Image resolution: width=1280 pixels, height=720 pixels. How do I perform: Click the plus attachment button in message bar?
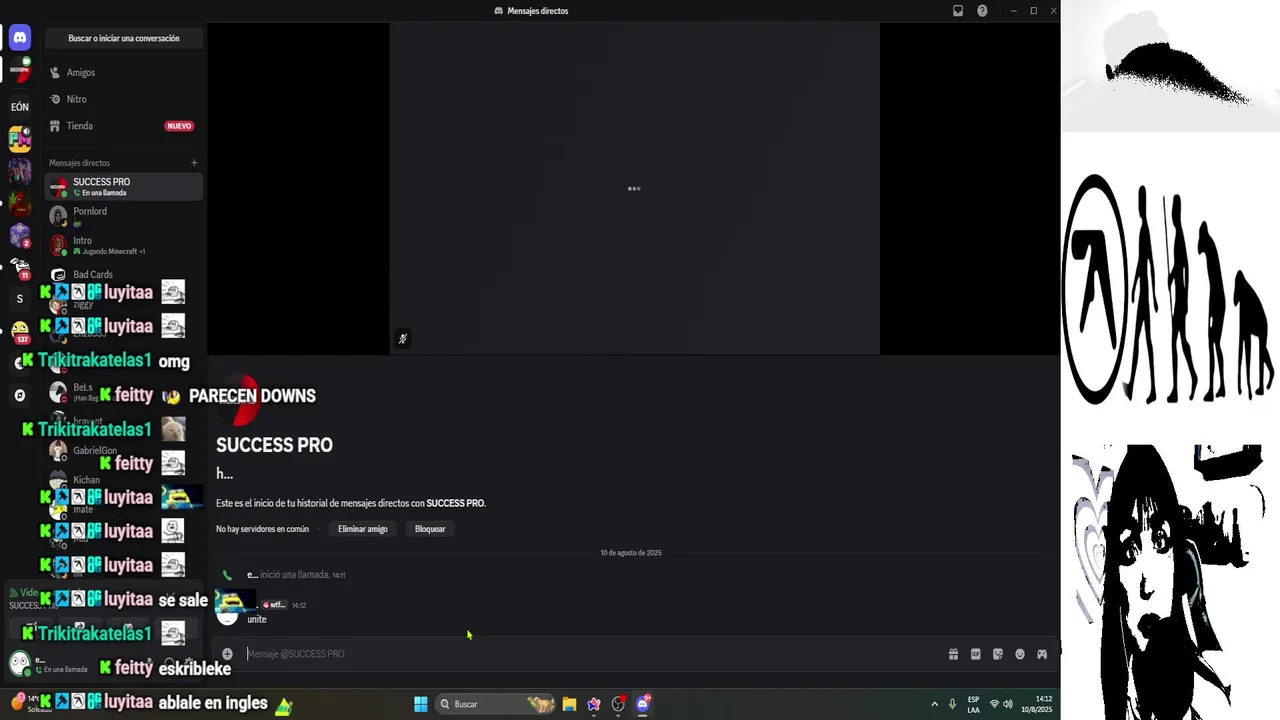pos(227,654)
